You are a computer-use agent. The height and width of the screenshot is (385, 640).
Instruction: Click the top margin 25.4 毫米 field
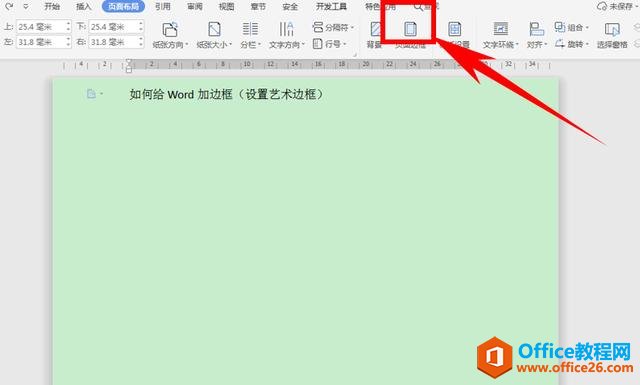(x=40, y=27)
